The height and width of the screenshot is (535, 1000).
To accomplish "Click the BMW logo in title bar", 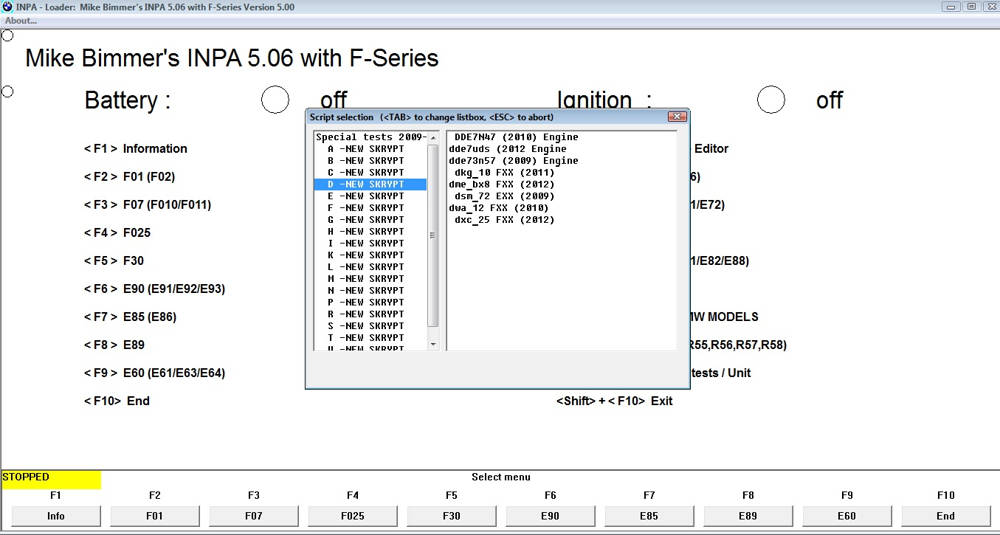I will 8,6.
